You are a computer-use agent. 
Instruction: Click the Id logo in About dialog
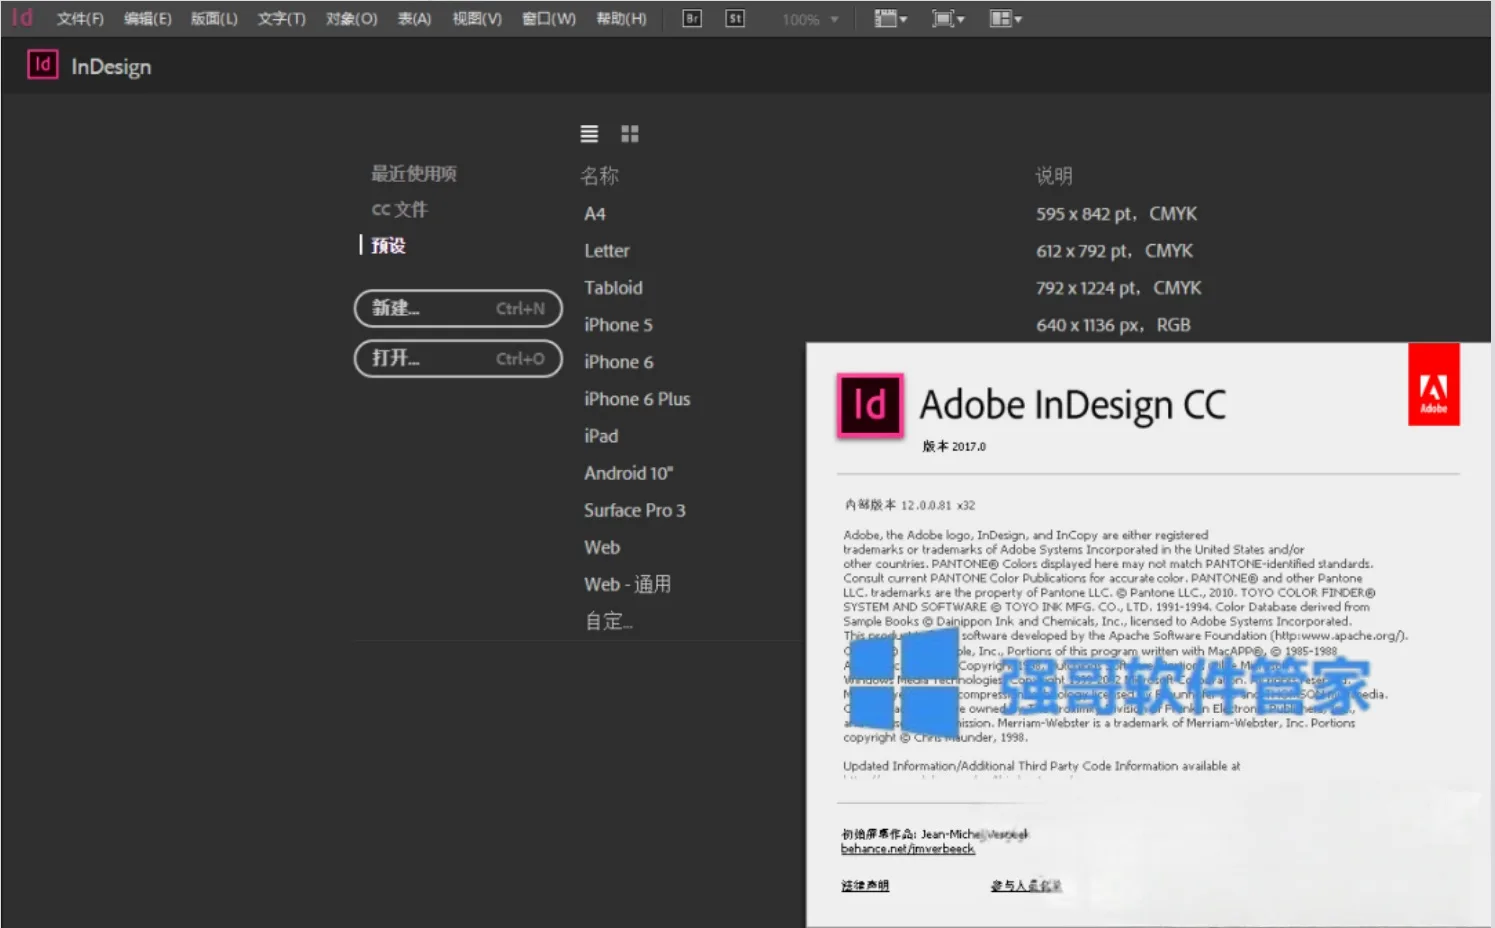tap(870, 405)
